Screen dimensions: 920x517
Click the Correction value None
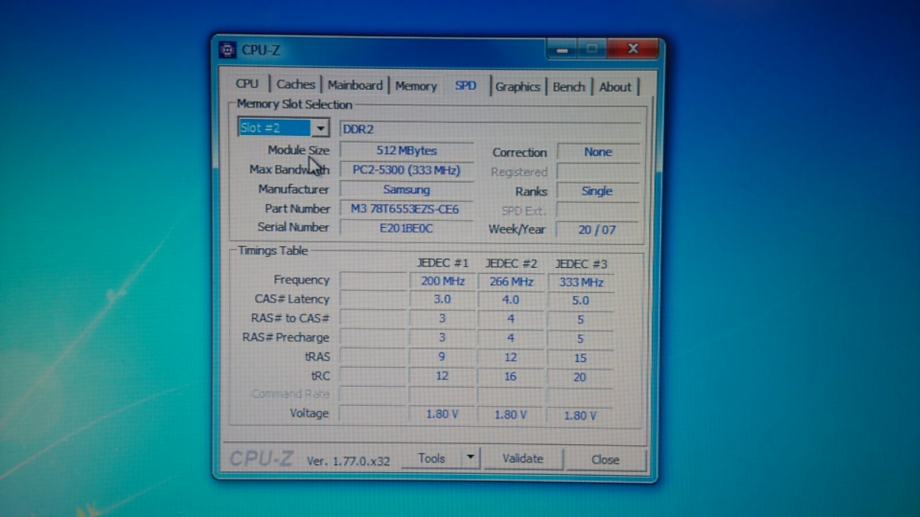[x=598, y=152]
